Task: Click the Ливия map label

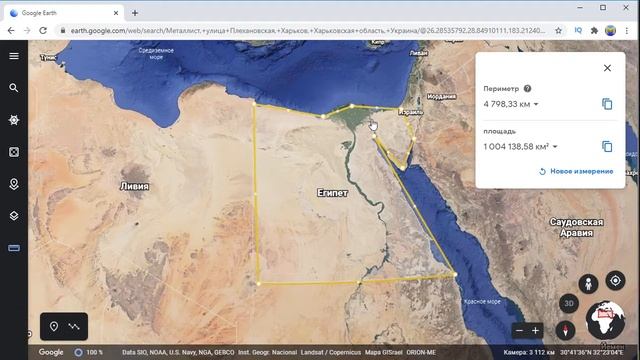Action: pos(134,186)
